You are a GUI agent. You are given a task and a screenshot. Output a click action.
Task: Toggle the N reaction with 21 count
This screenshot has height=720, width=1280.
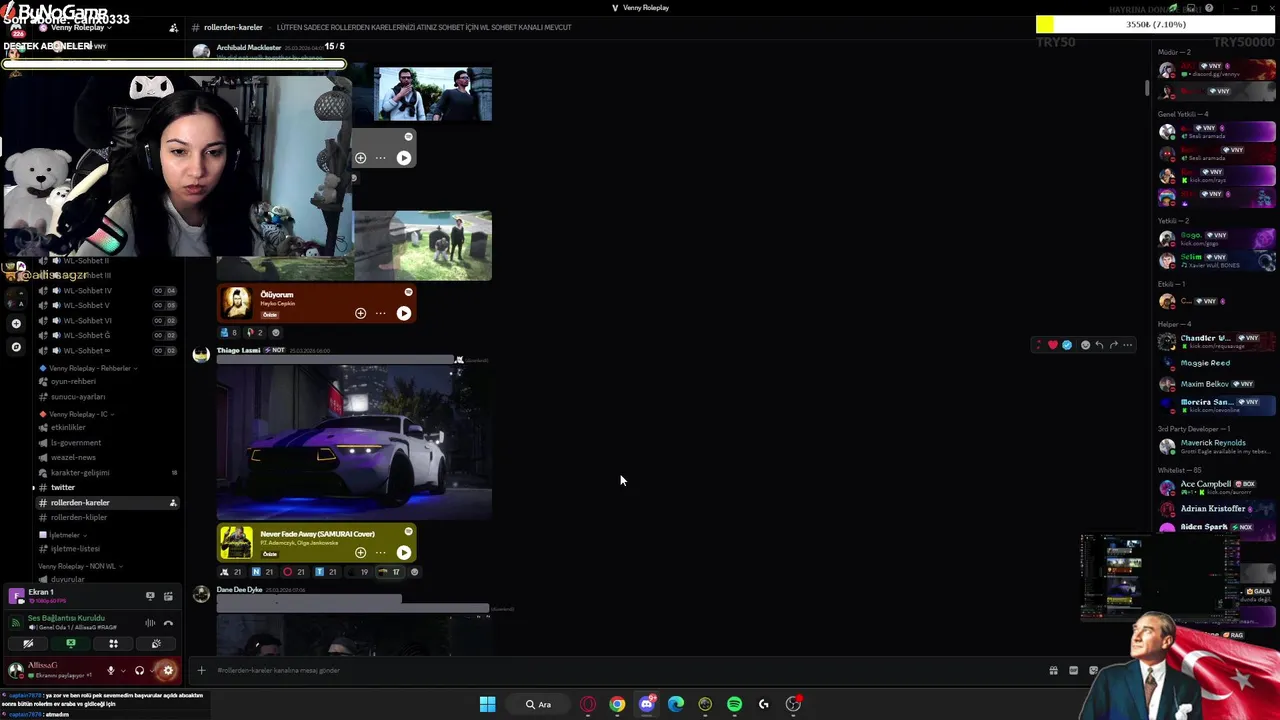click(264, 572)
